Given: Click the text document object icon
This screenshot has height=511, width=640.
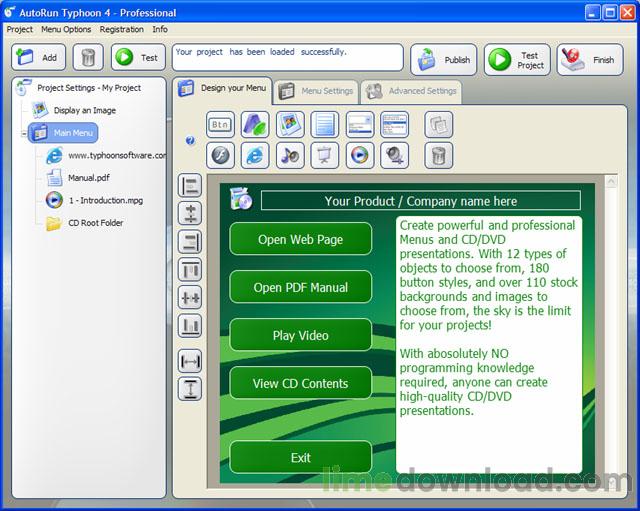Looking at the screenshot, I should click(x=324, y=124).
